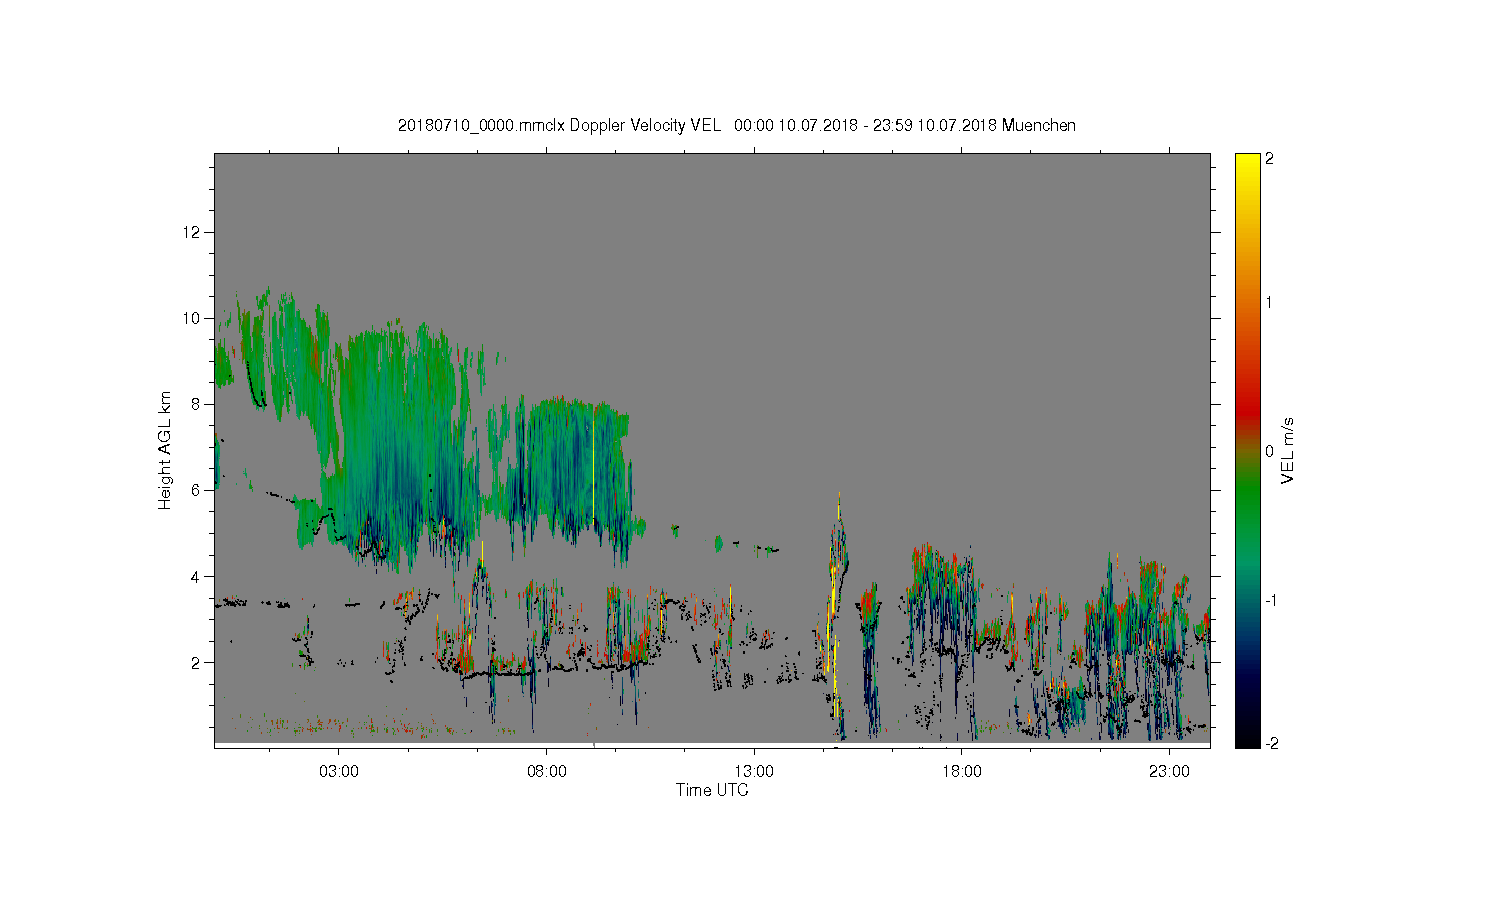Select the colorbar tick value 0

pos(1270,451)
